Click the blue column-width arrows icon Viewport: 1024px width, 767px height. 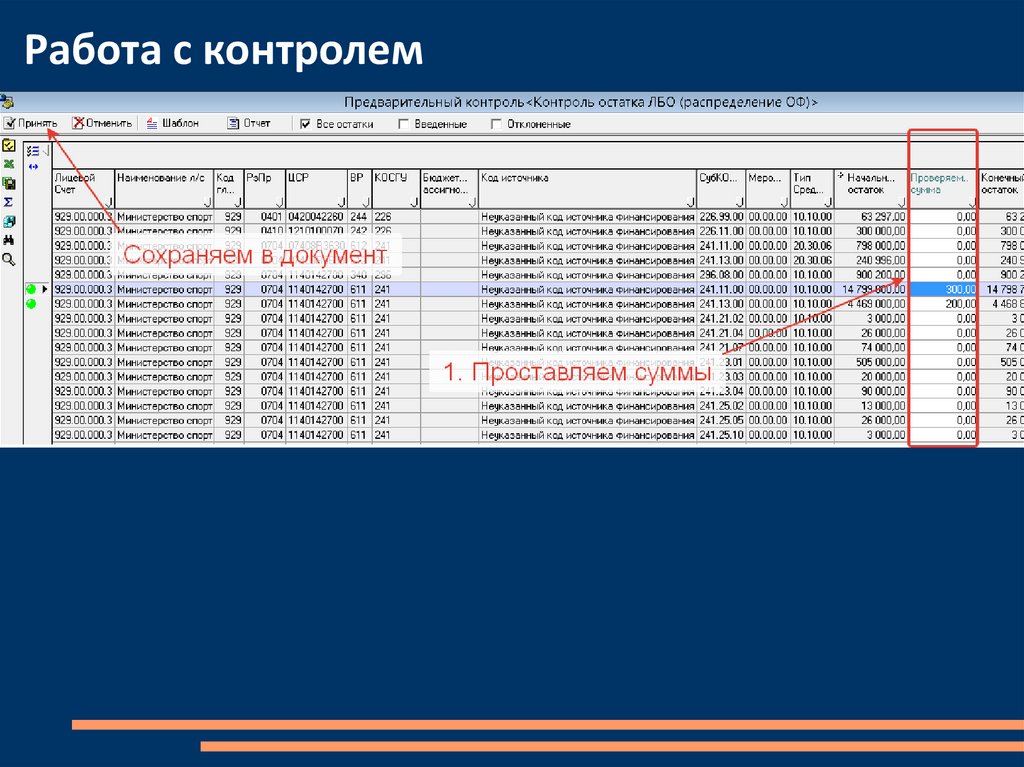click(33, 166)
